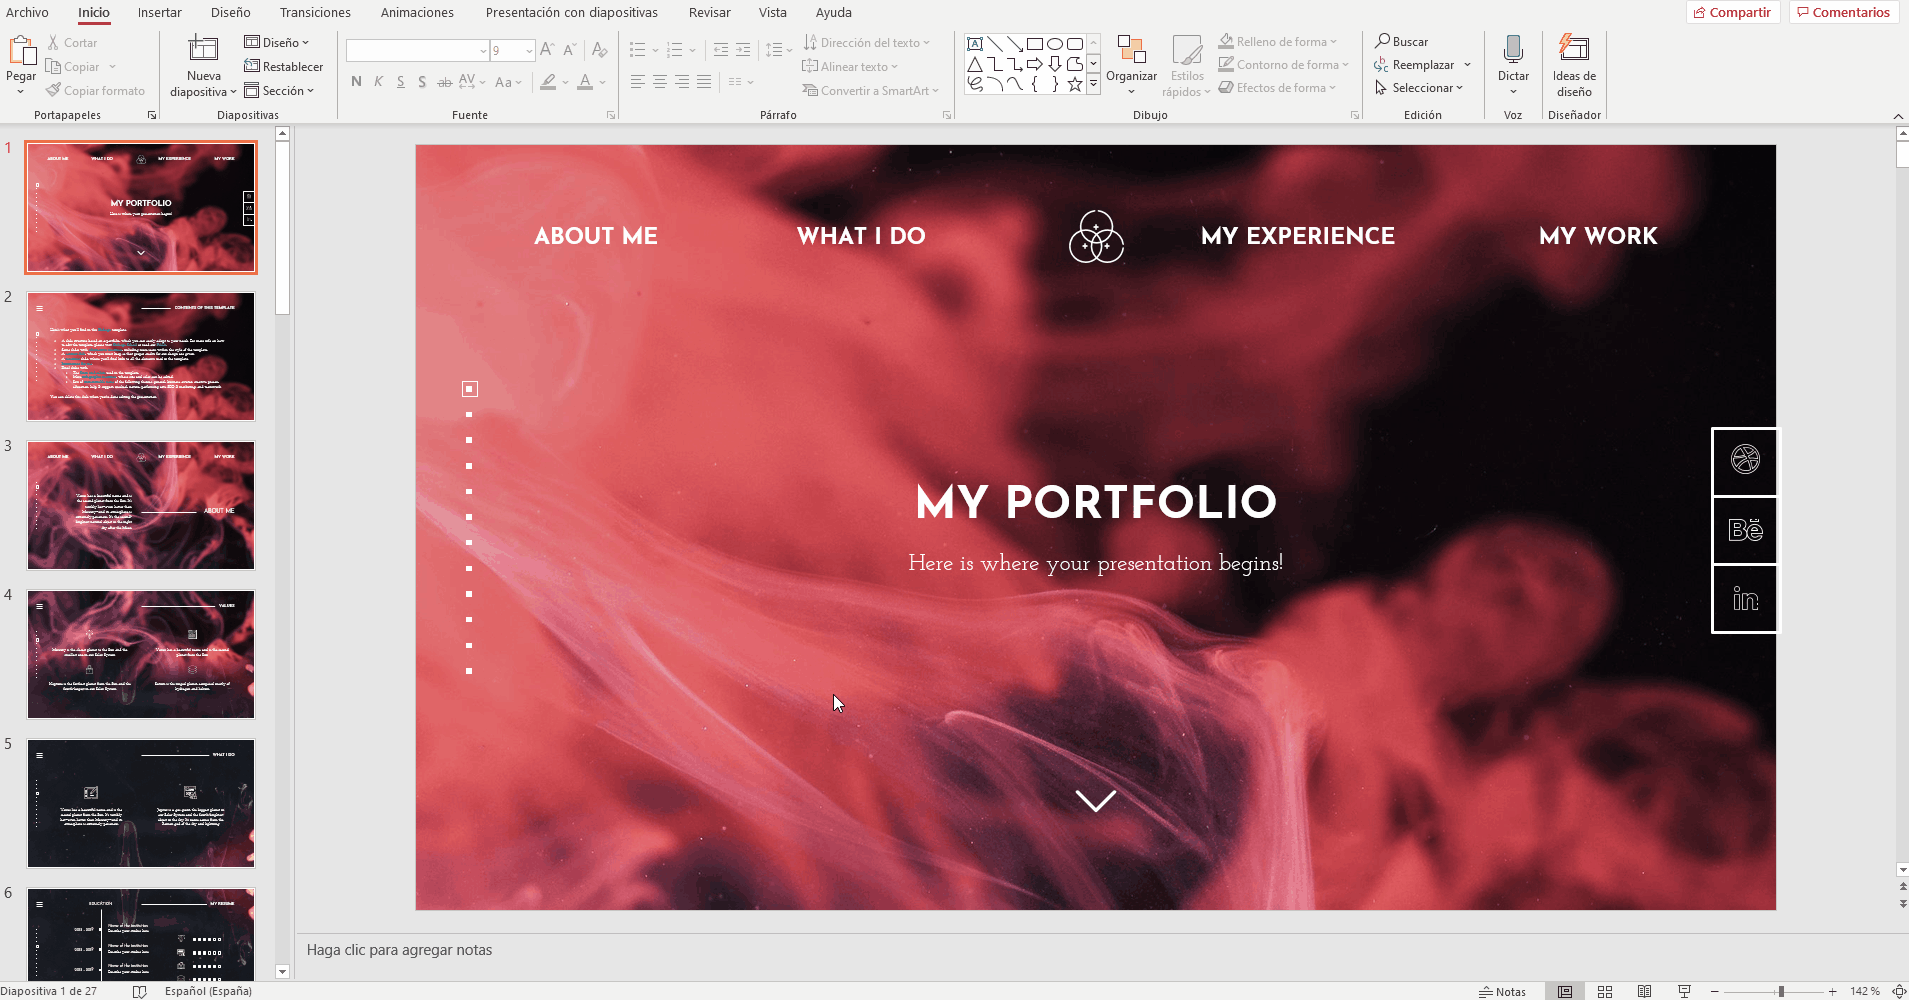Toggle center text alignment

click(x=659, y=82)
